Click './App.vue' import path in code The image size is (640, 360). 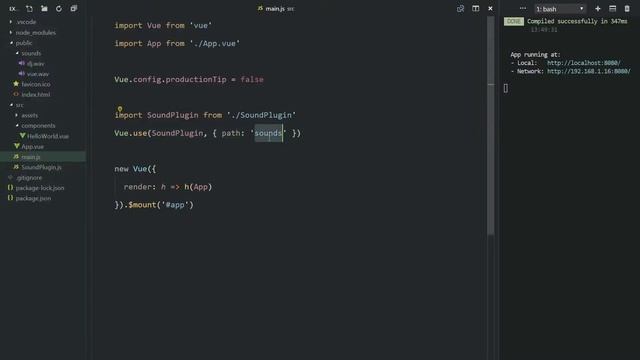coord(215,44)
